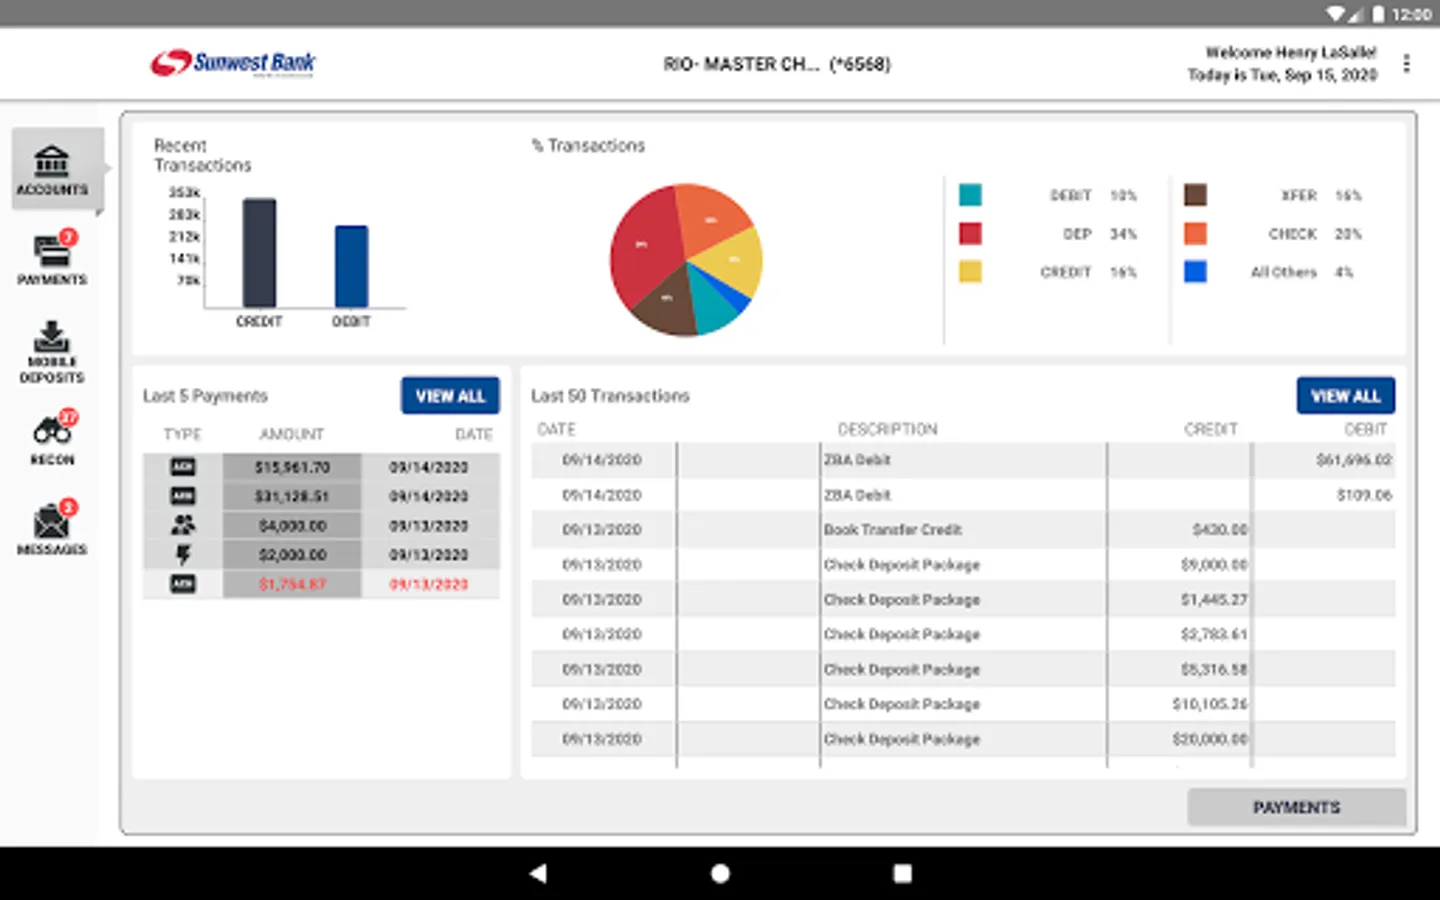Screen dimensions: 1440x900
Task: Tap the Android back navigation arrow
Action: tap(538, 873)
